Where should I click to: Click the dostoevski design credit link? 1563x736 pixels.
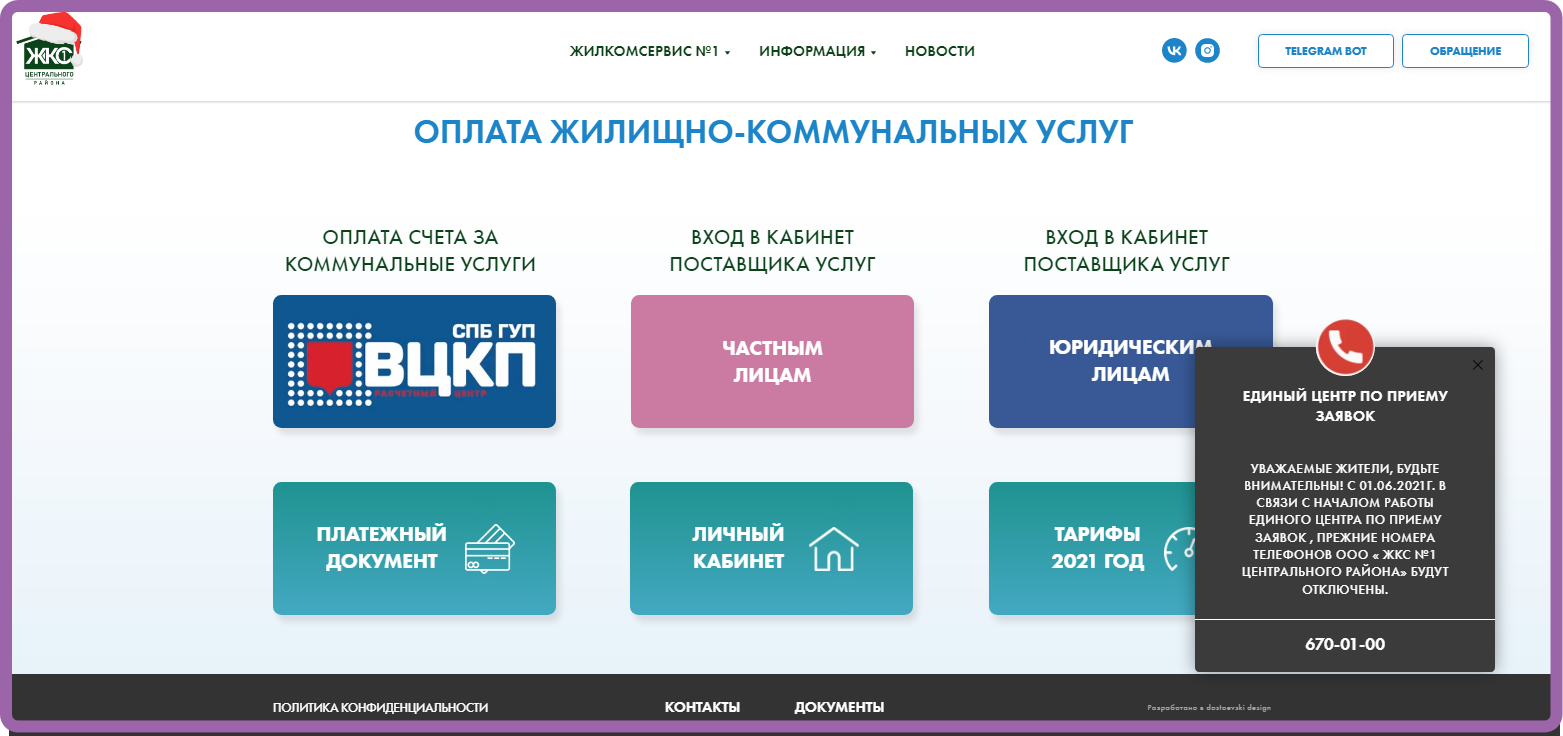[1209, 707]
